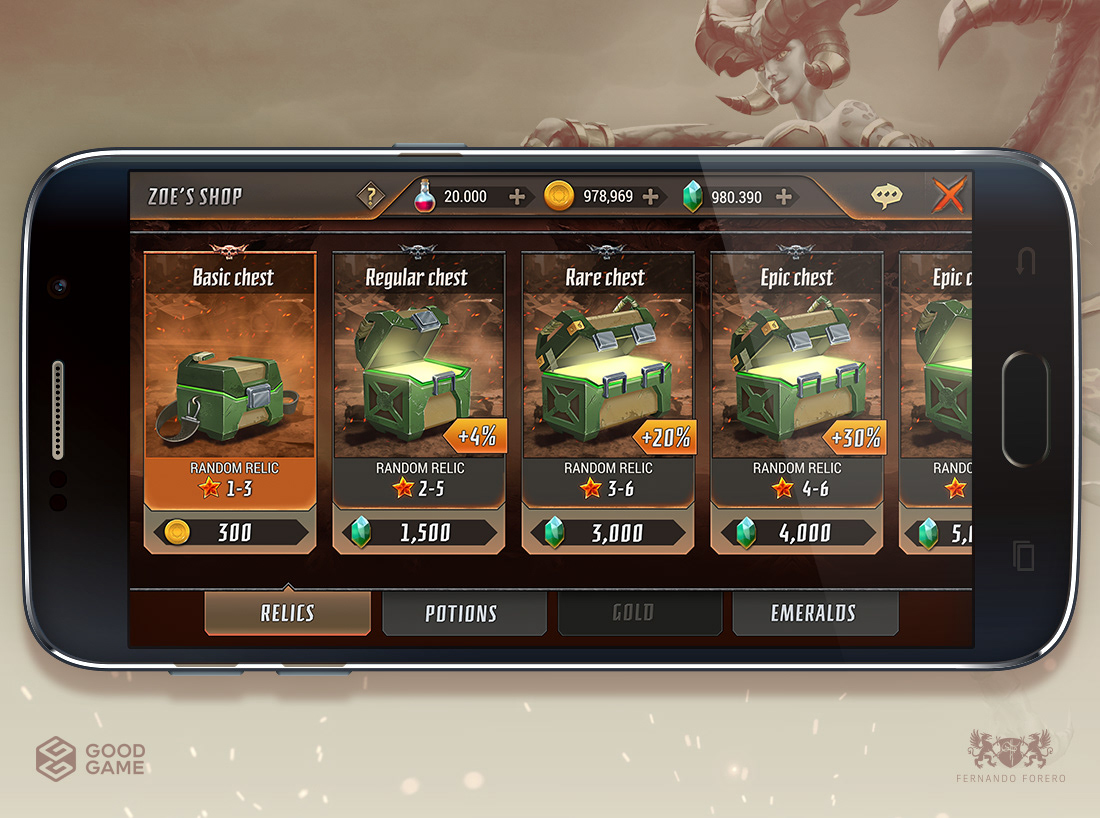The height and width of the screenshot is (818, 1100).
Task: Add more emeralds with plus button
Action: pos(784,197)
